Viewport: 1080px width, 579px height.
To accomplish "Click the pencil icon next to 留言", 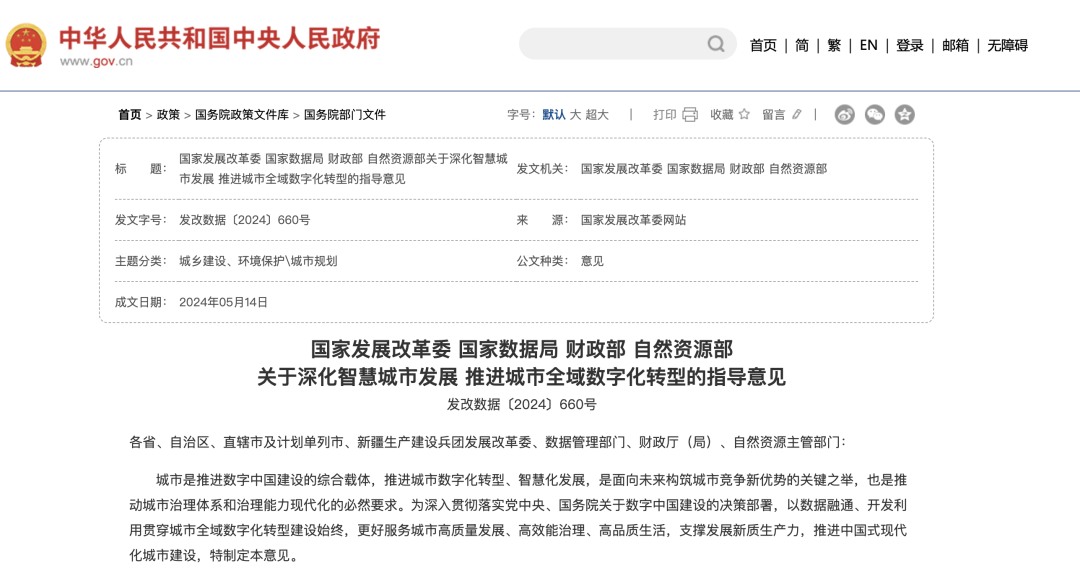I will 797,114.
